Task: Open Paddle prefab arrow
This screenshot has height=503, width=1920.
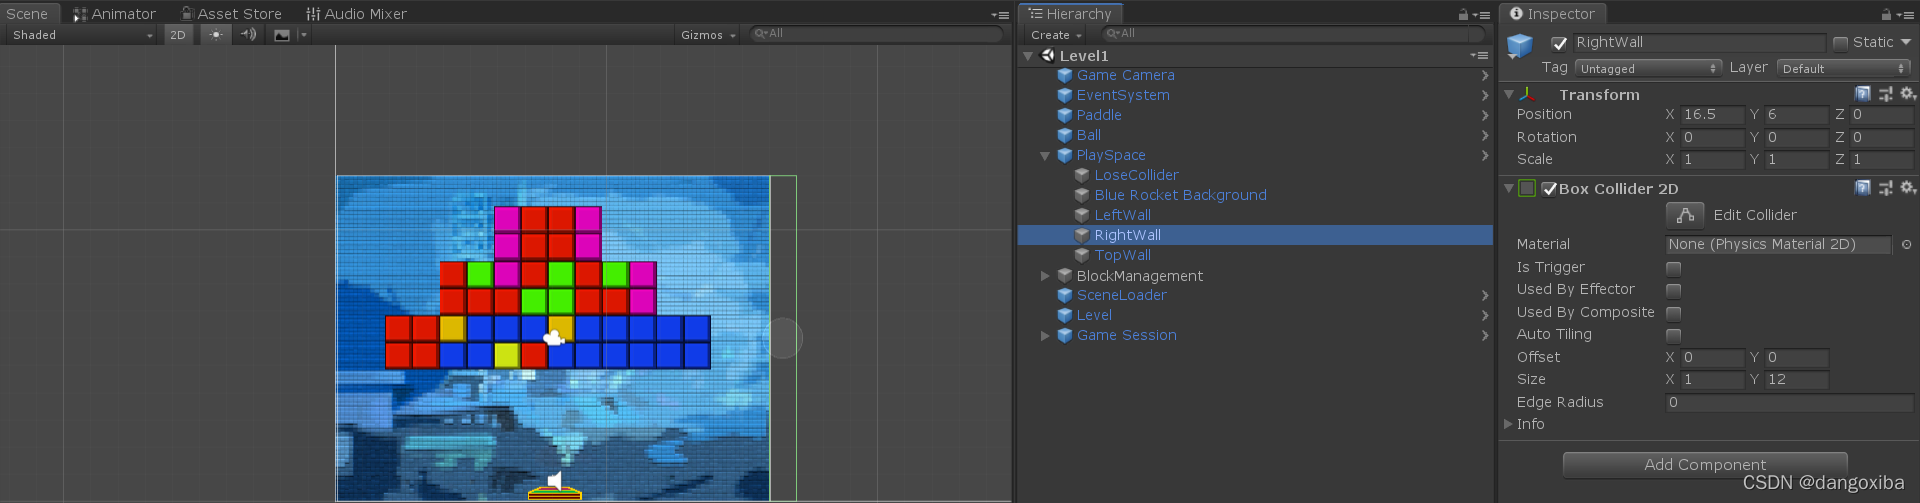Action: (1485, 116)
